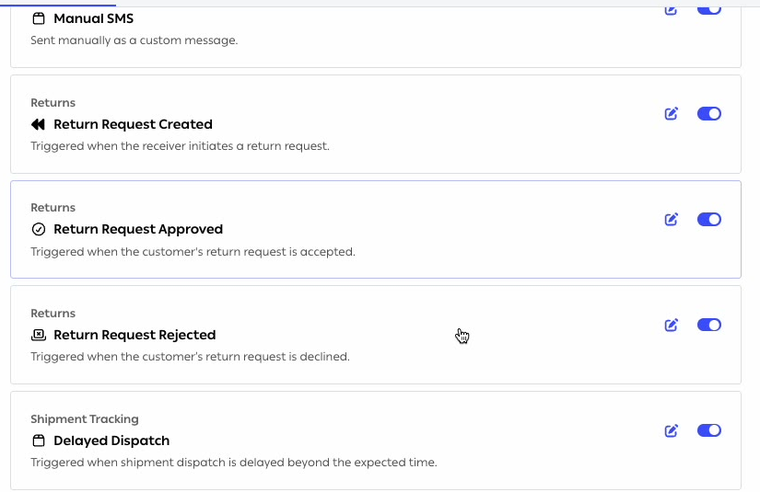Click the Manual SMS box icon
The height and width of the screenshot is (492, 760).
click(38, 18)
